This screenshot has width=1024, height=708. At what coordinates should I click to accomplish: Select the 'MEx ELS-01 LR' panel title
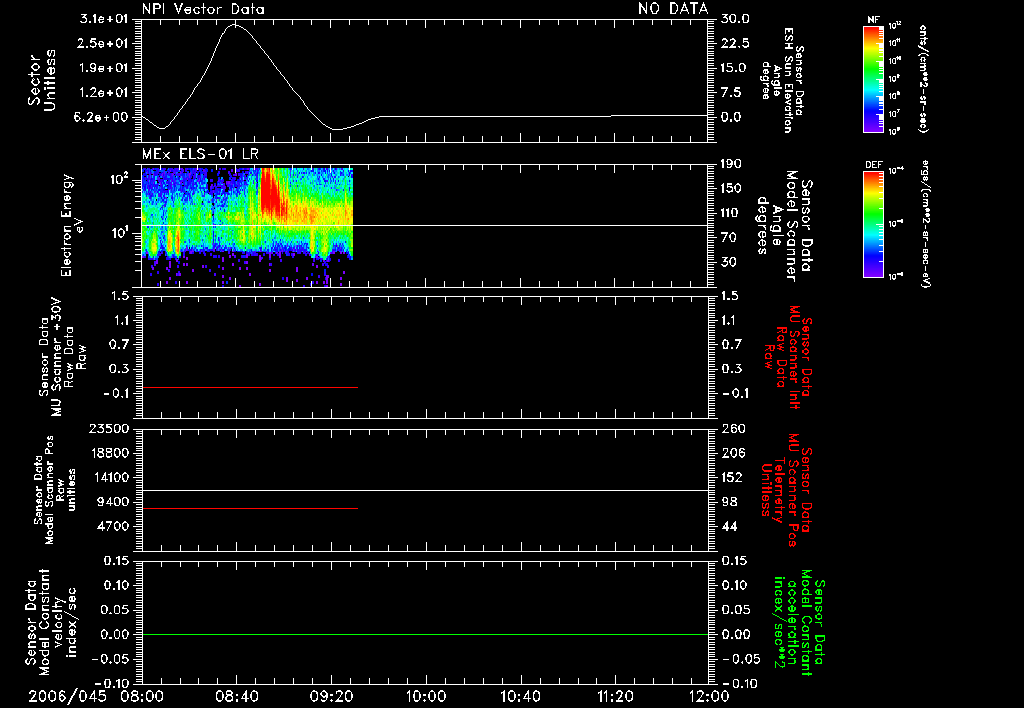(200, 155)
